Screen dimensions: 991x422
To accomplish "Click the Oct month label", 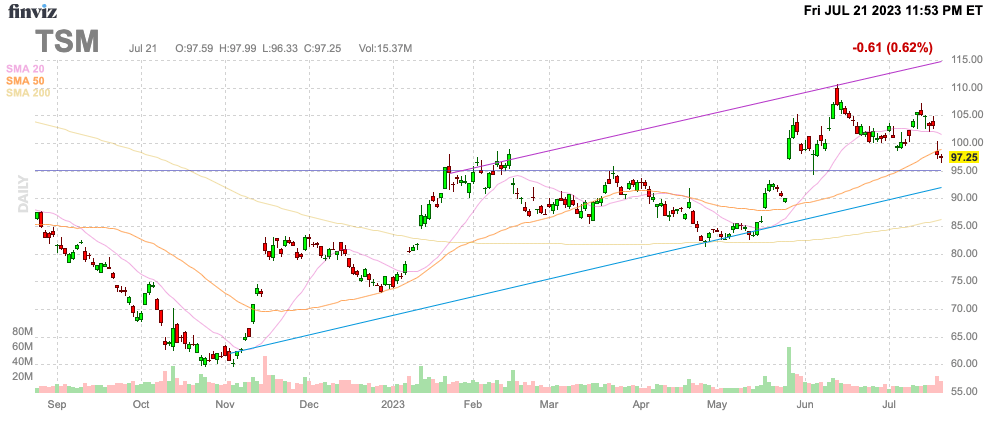I will coord(141,404).
